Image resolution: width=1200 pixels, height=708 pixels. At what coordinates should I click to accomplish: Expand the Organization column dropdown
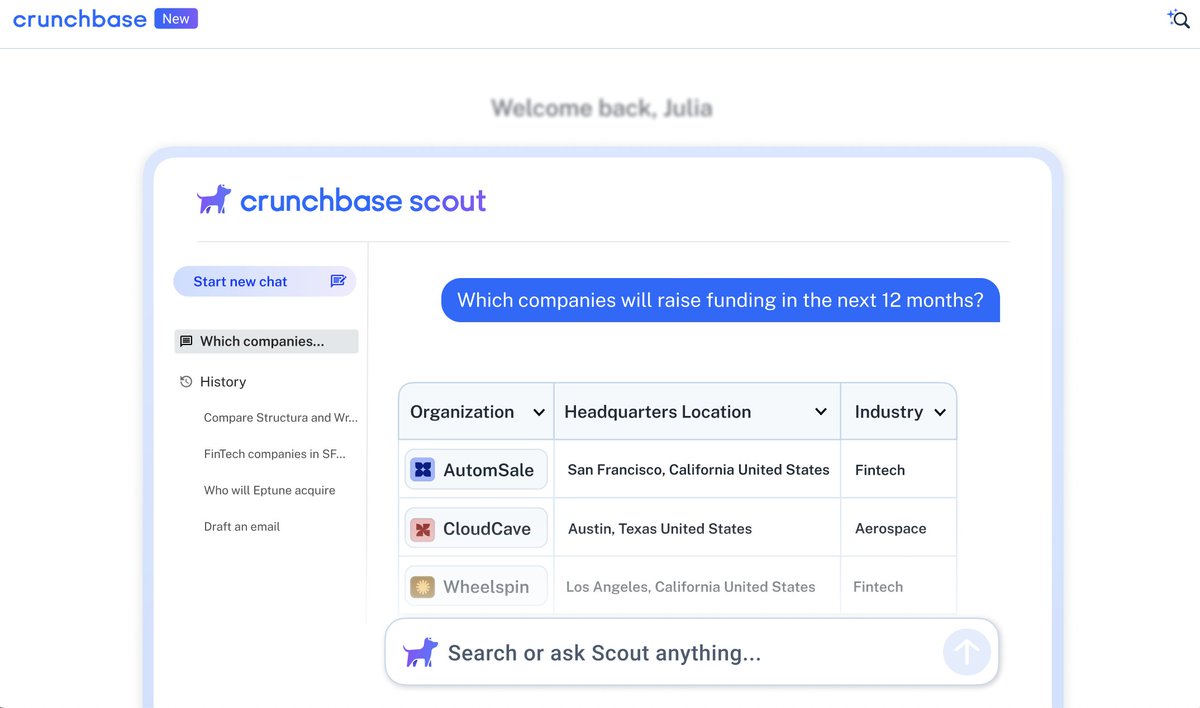[539, 413]
